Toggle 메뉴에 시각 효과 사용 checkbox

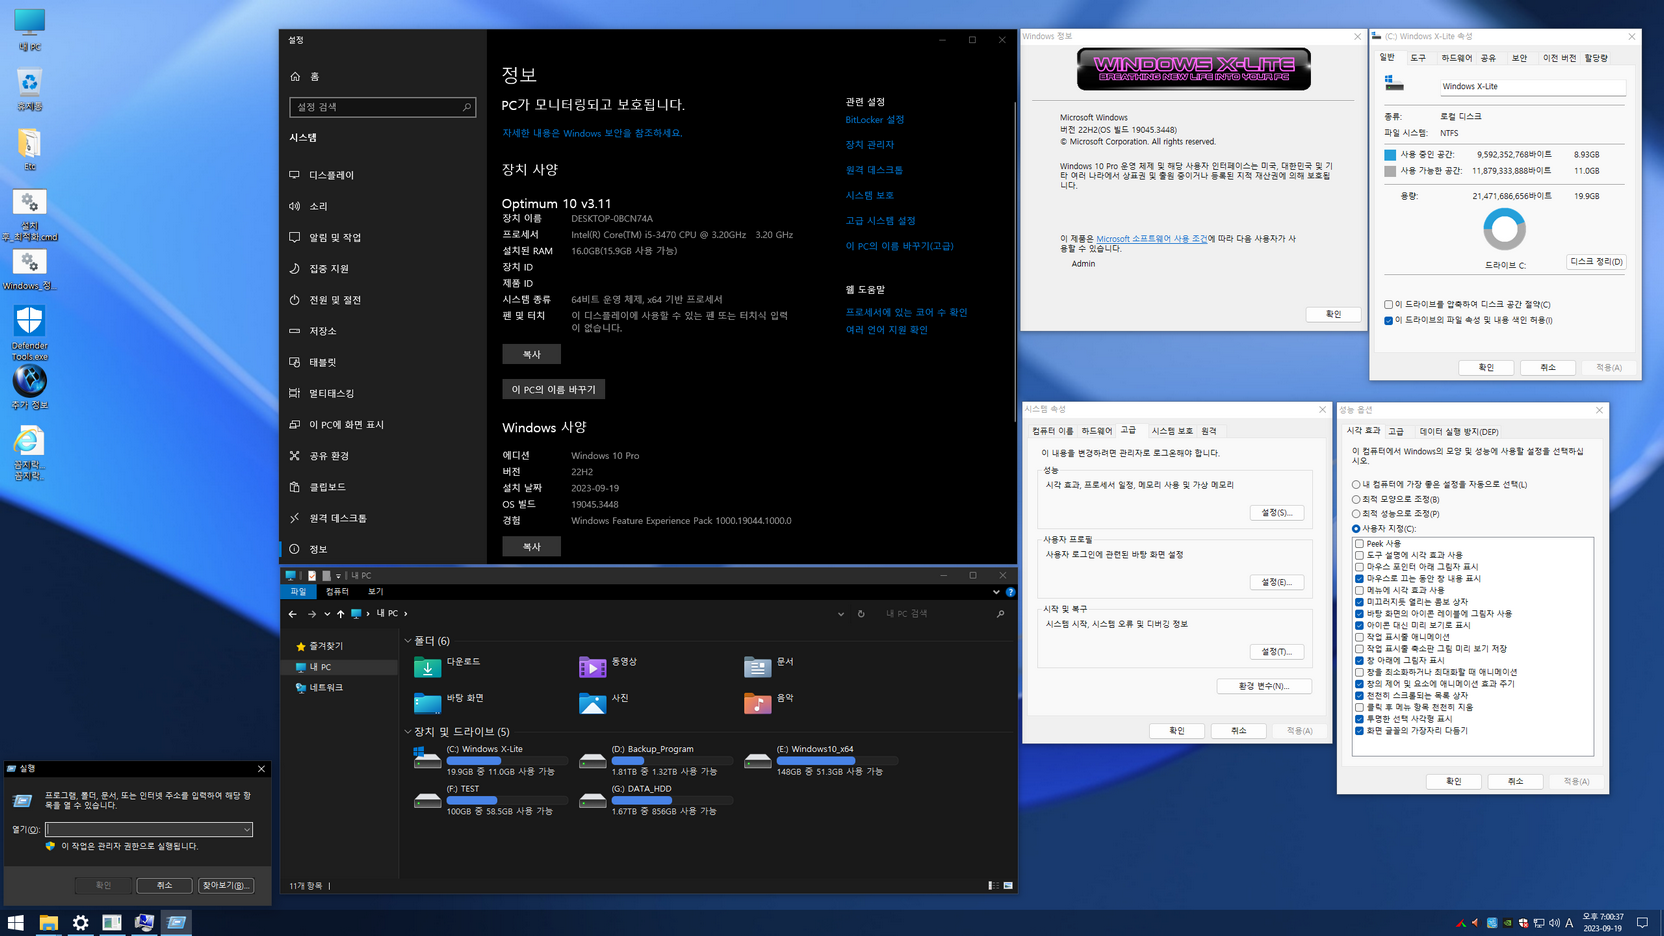coord(1359,590)
